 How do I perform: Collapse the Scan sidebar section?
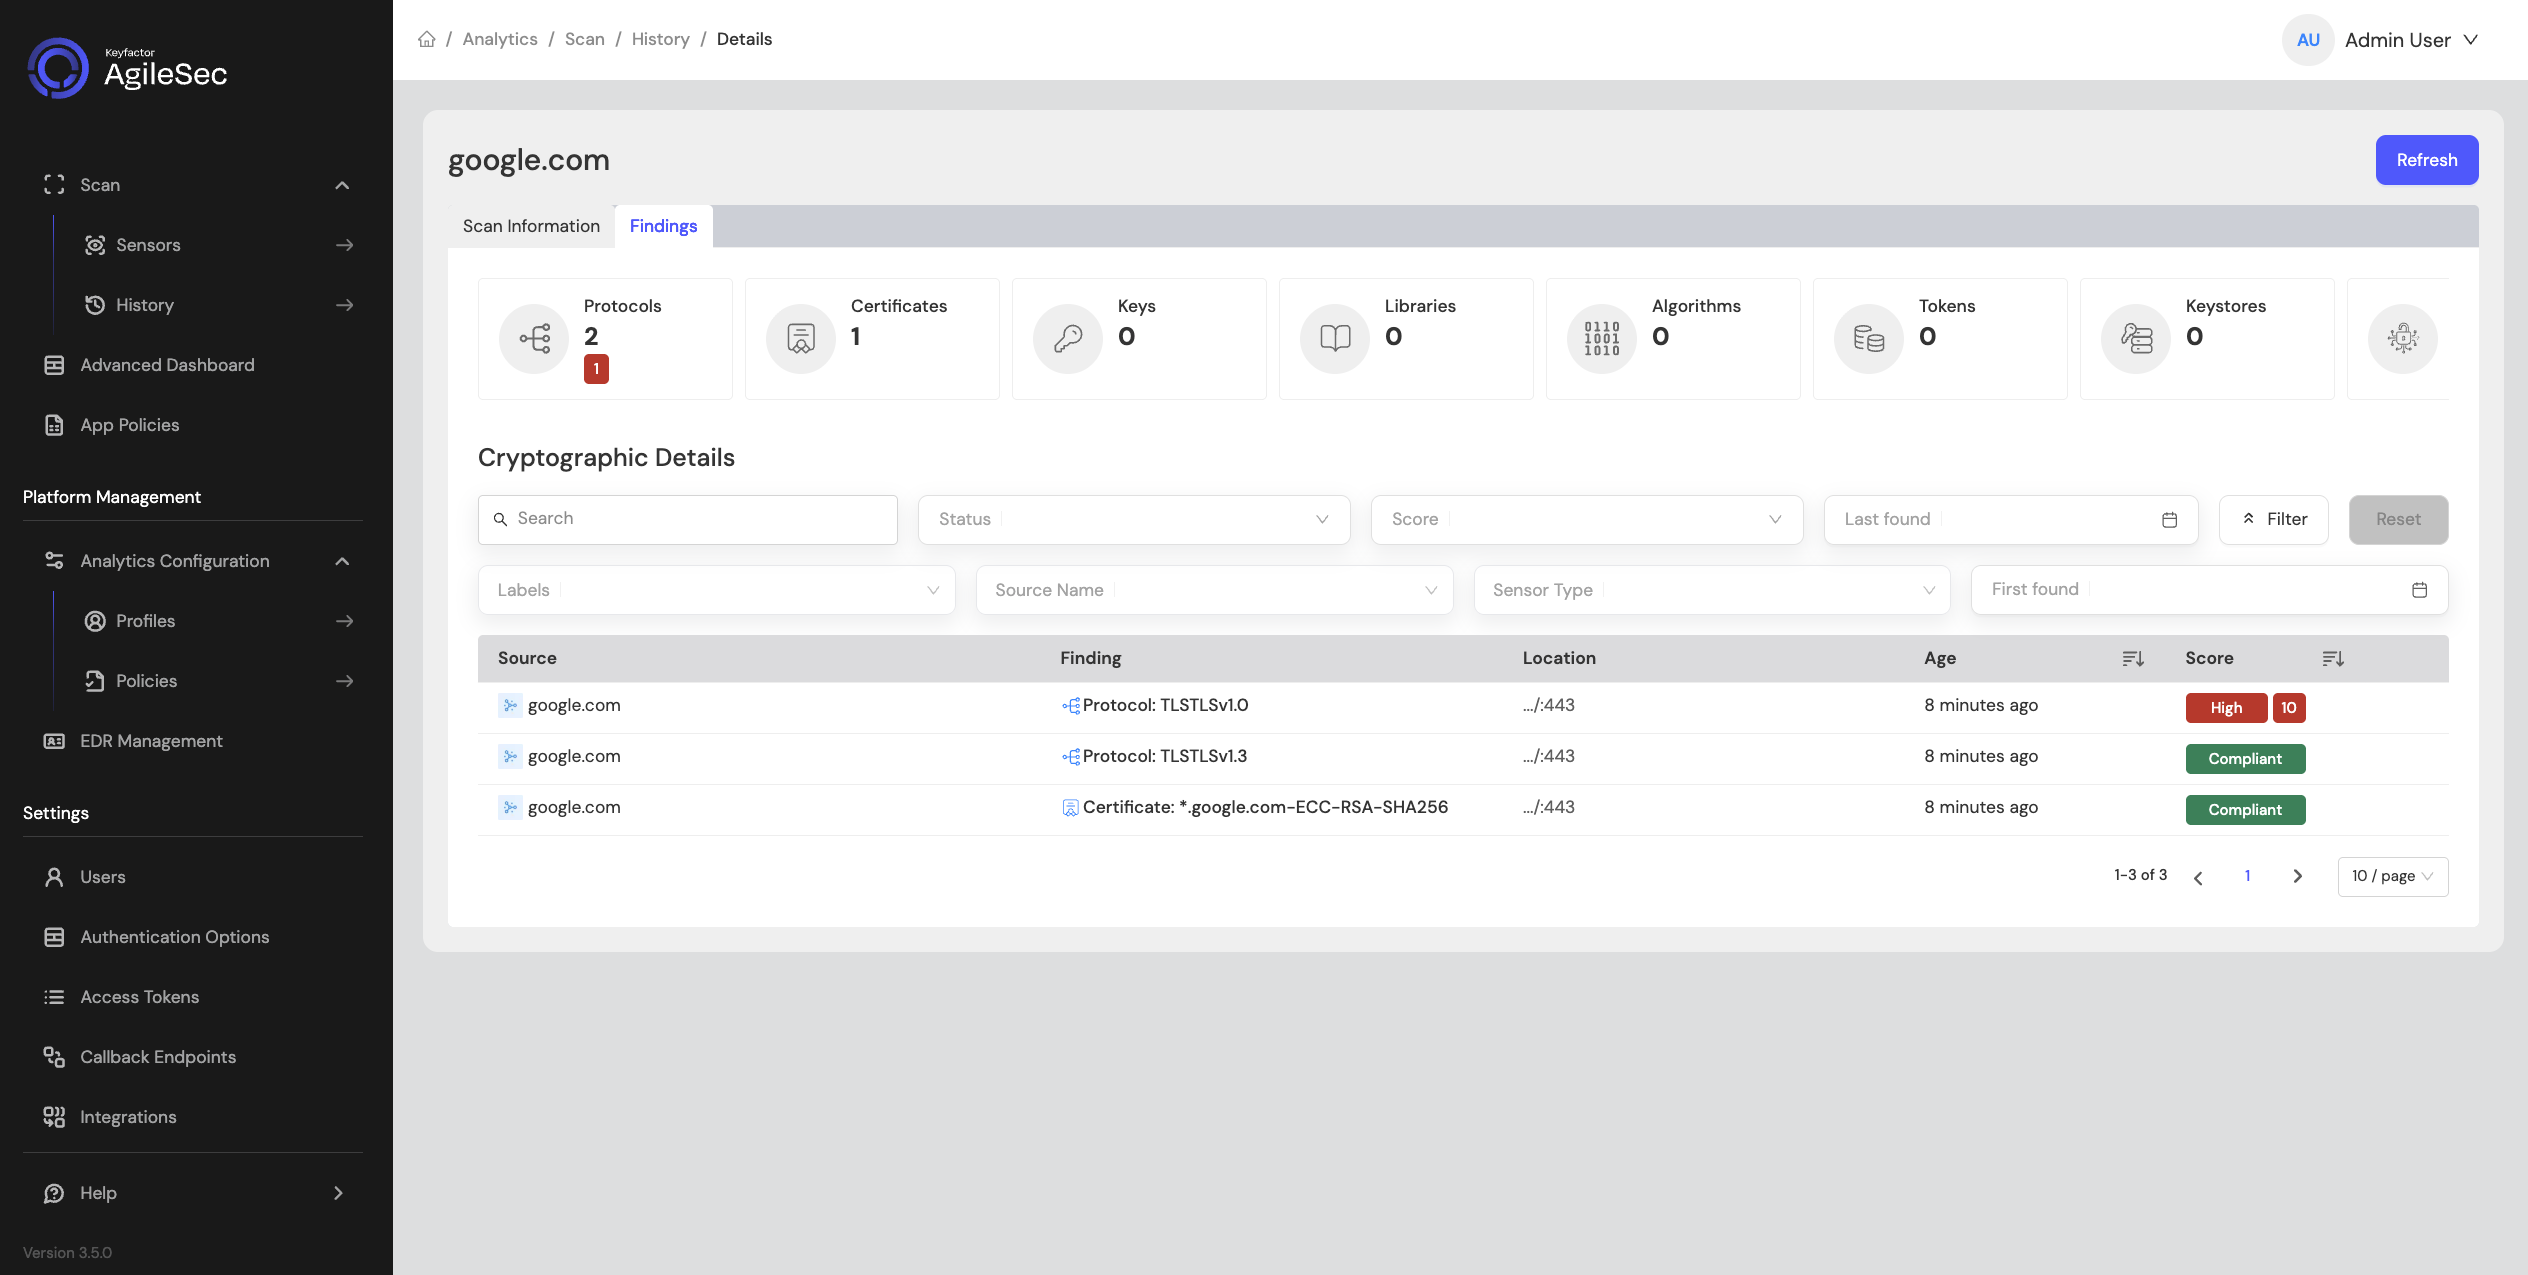(342, 185)
